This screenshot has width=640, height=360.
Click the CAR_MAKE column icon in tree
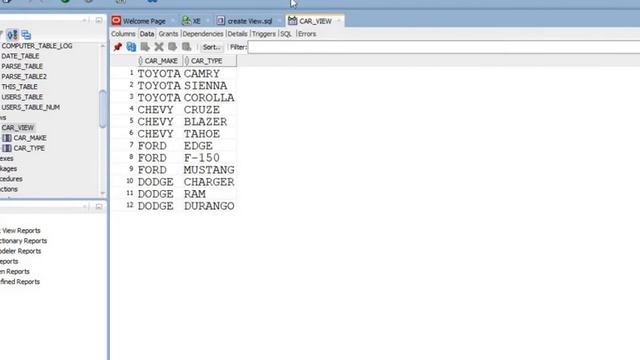(7, 138)
